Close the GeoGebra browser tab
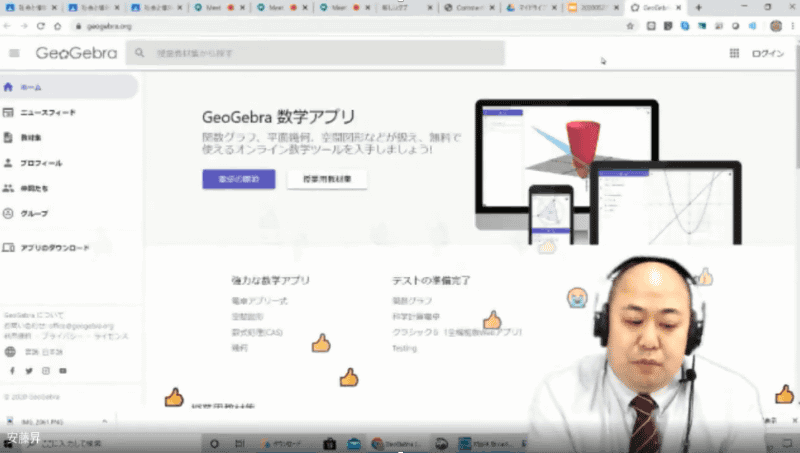 pos(679,8)
